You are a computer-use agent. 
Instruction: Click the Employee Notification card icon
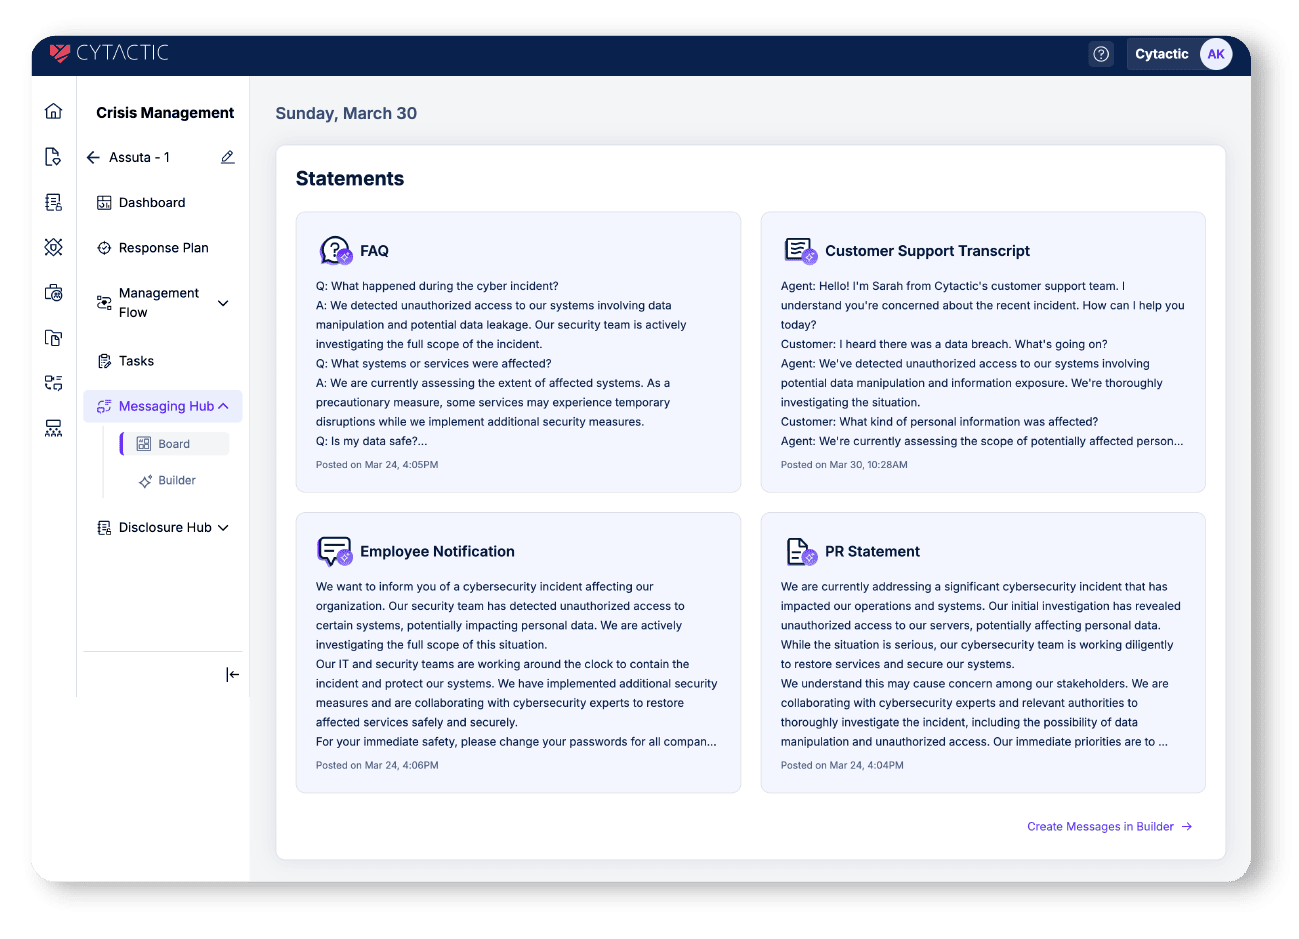tap(335, 551)
